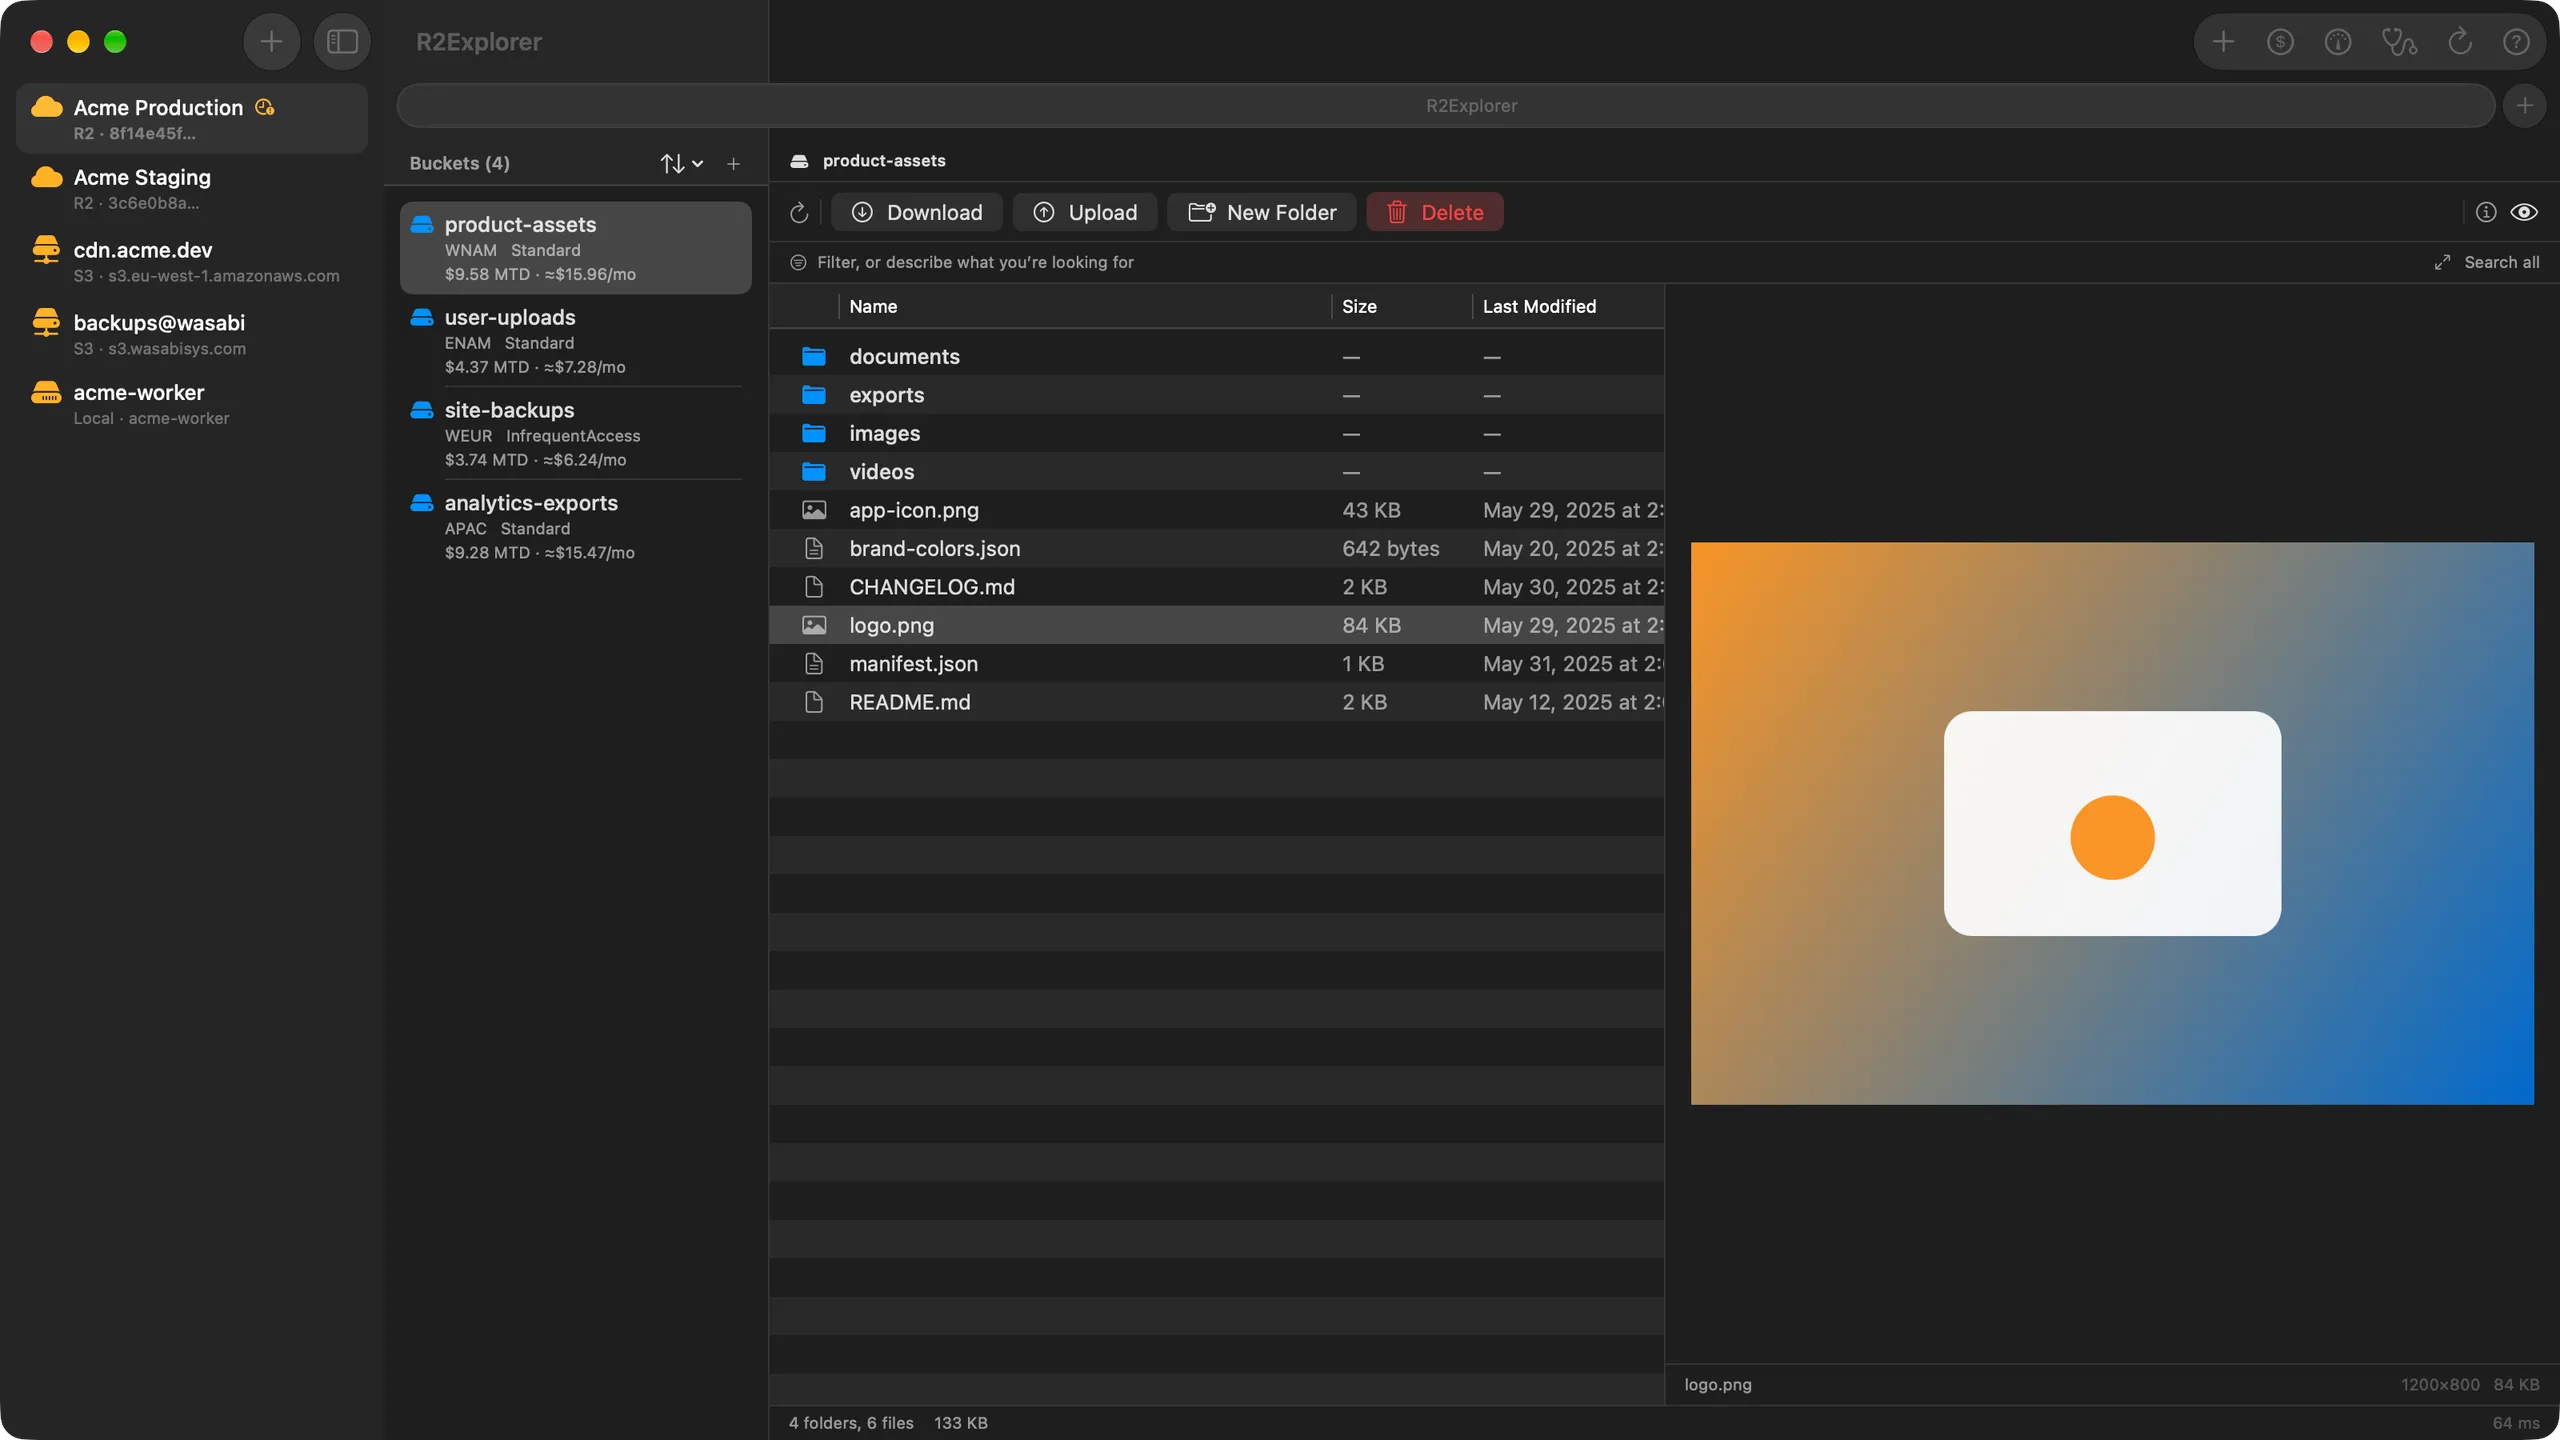The height and width of the screenshot is (1440, 2560).
Task: Click the filter search input field
Action: click(1600, 262)
